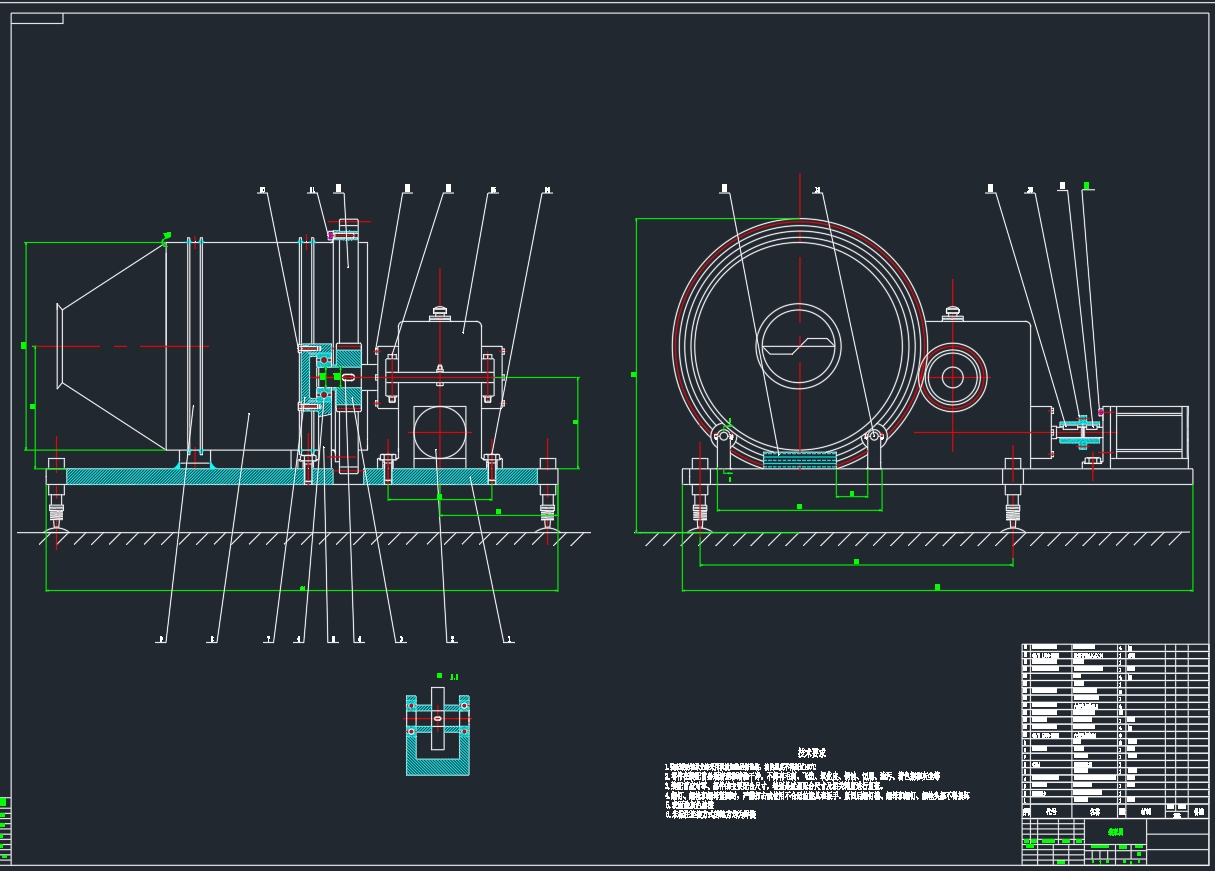Select the hatched cyan base plate in side view
Image resolution: width=1215 pixels, height=871 pixels.
point(302,477)
